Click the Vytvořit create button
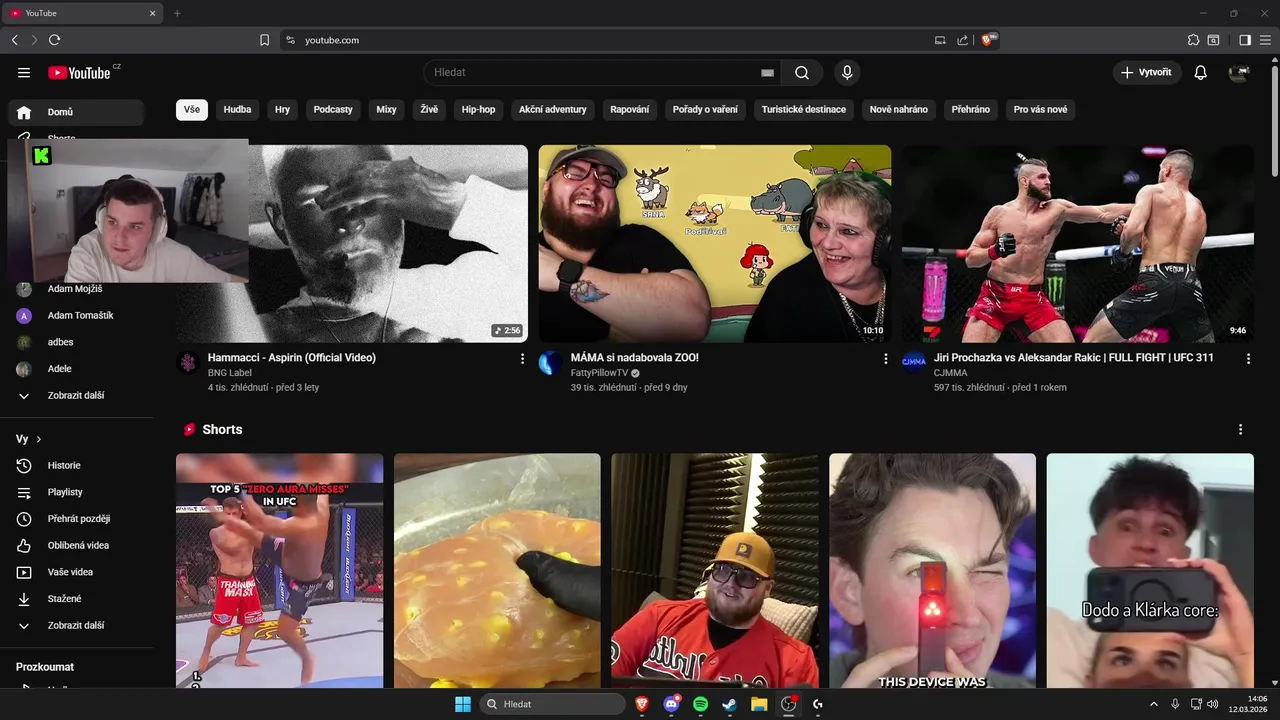 1147,73
